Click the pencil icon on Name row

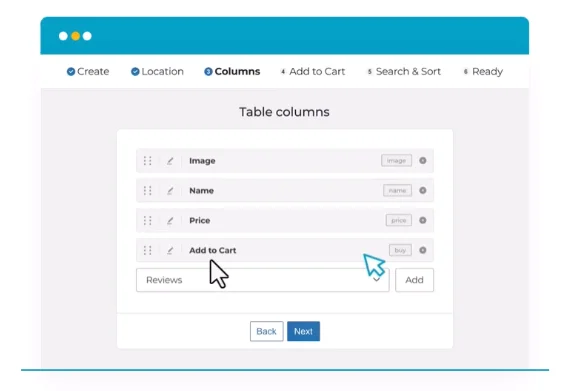coord(170,191)
